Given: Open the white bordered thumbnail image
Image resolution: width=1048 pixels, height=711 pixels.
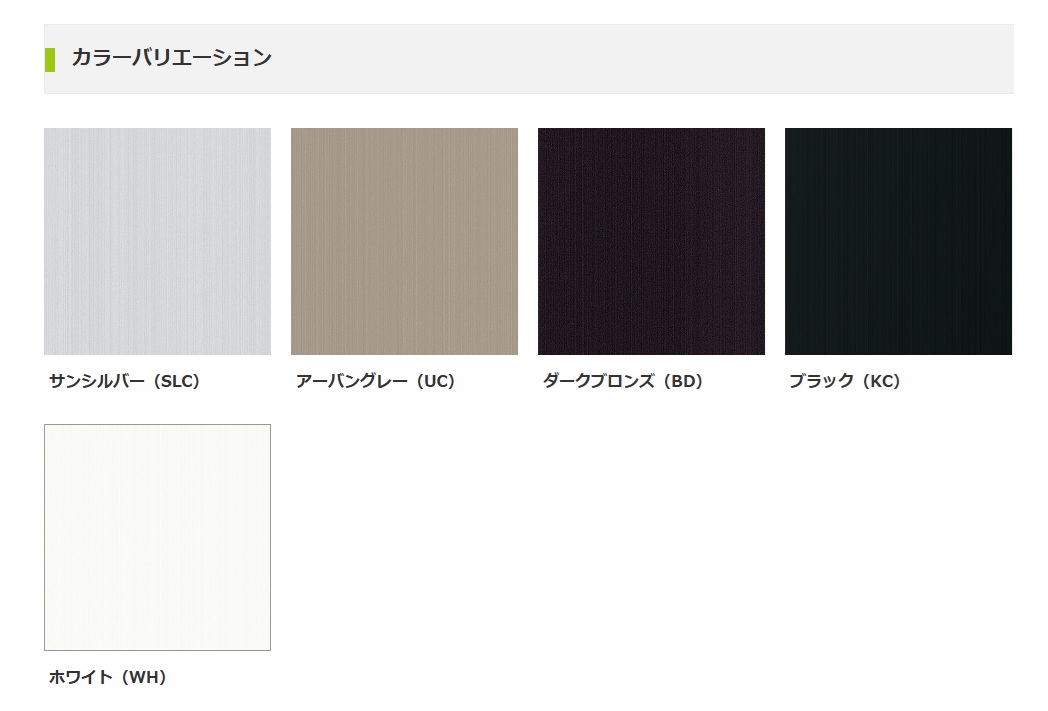Looking at the screenshot, I should click(x=157, y=537).
